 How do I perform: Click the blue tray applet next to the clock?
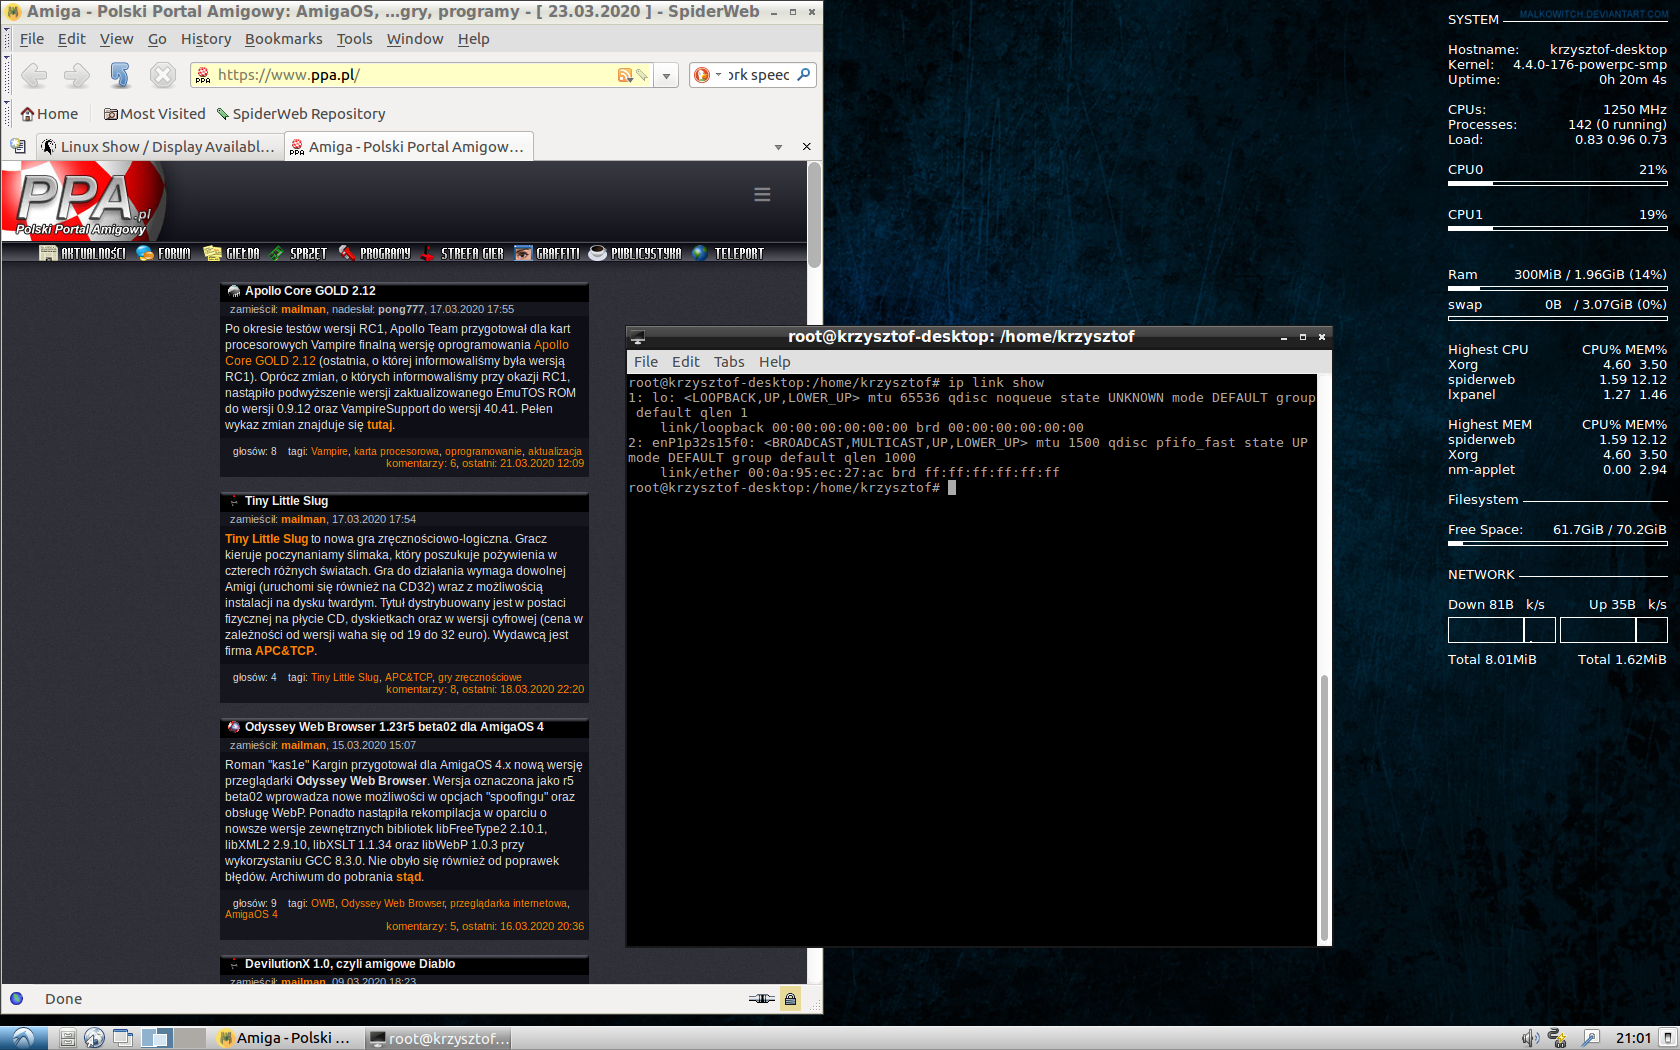1591,1038
